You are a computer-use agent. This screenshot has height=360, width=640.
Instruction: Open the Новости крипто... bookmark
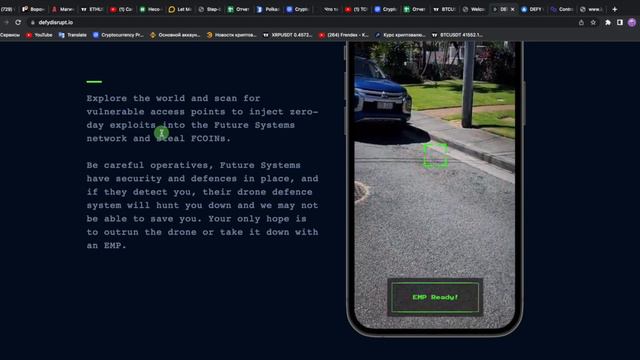click(231, 35)
